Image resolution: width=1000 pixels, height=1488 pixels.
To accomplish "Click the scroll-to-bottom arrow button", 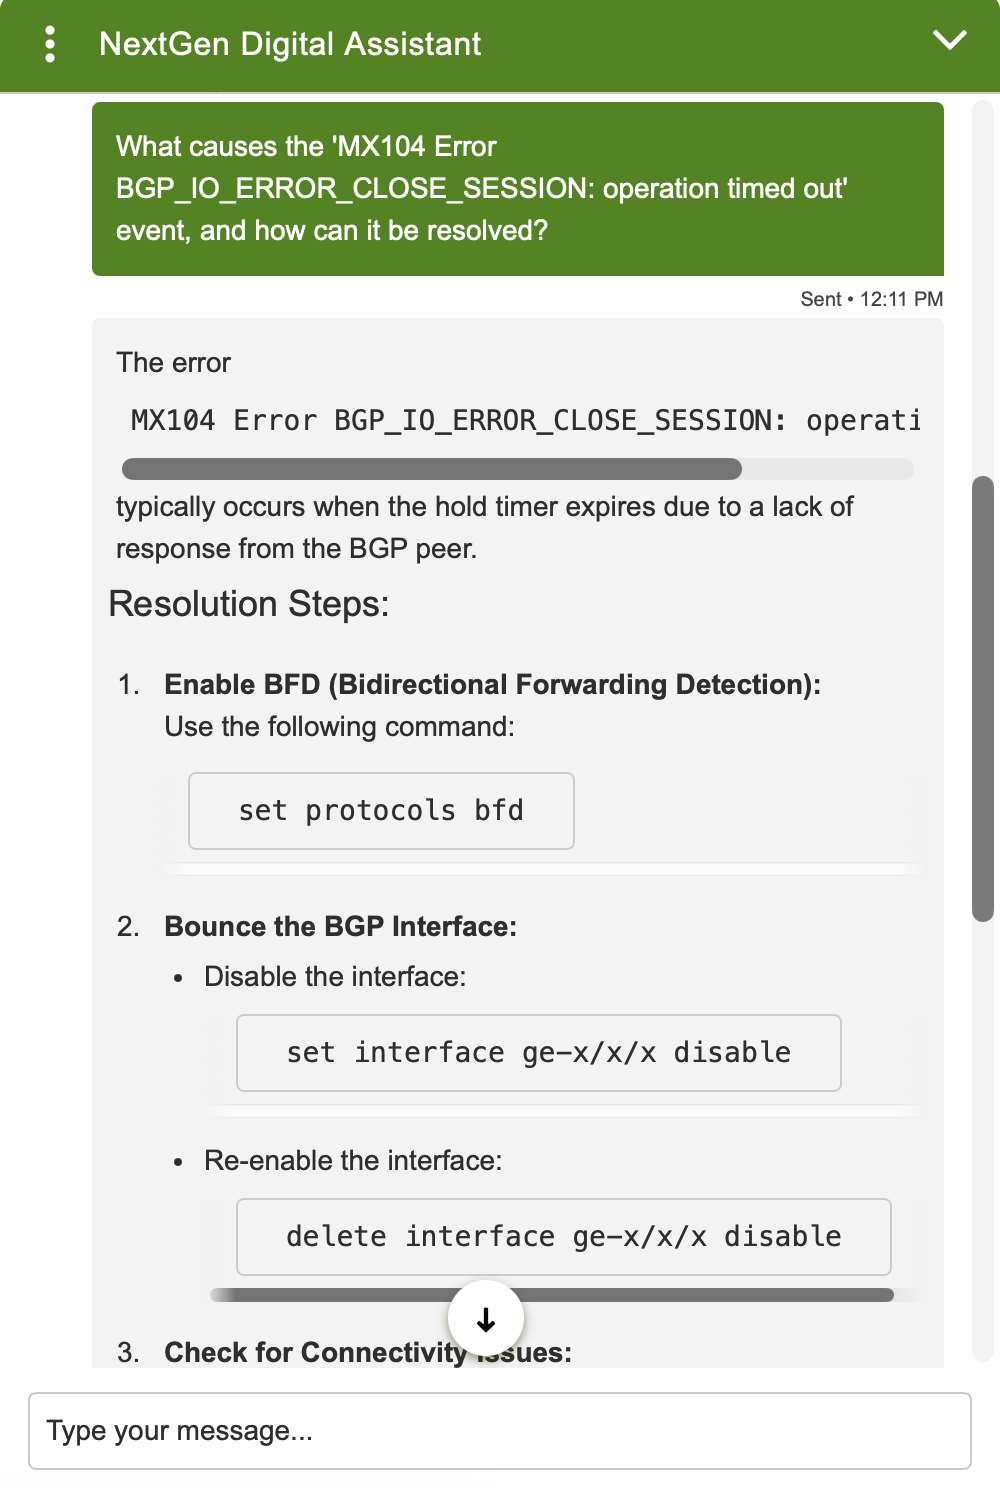I will 486,1319.
